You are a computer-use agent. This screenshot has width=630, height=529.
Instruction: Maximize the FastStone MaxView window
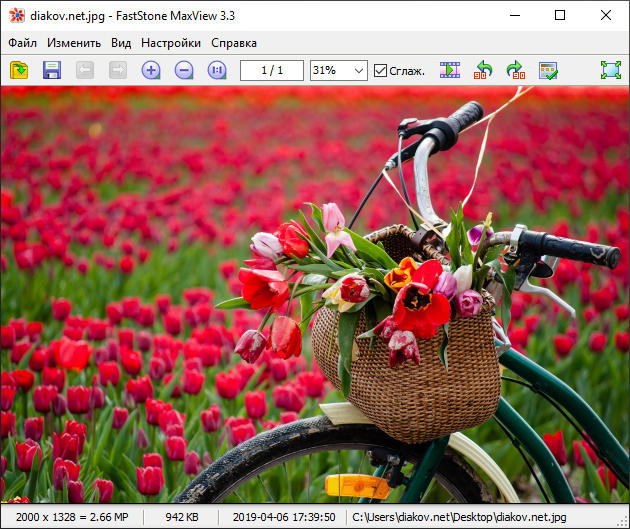[x=560, y=16]
